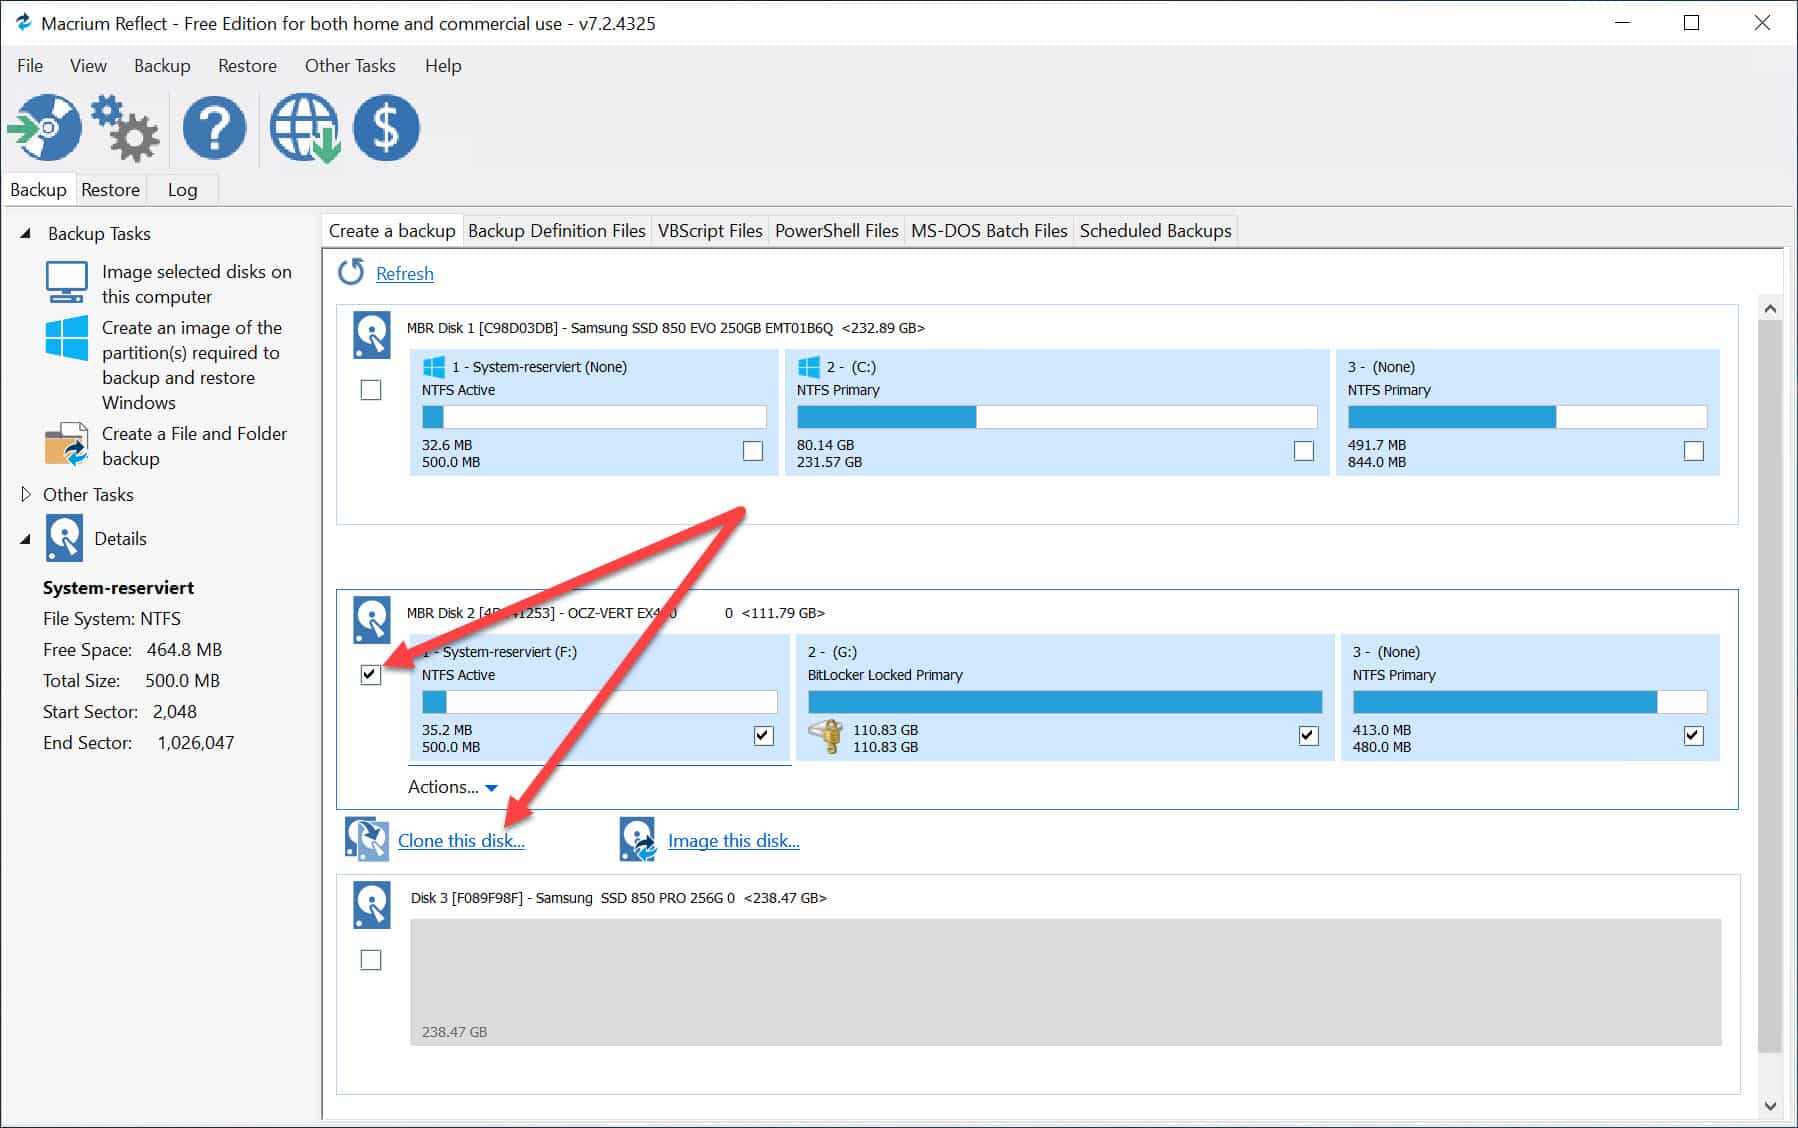Uncheck the Disk 2 480.0 MB partition checkbox
This screenshot has height=1128, width=1798.
click(x=1693, y=736)
